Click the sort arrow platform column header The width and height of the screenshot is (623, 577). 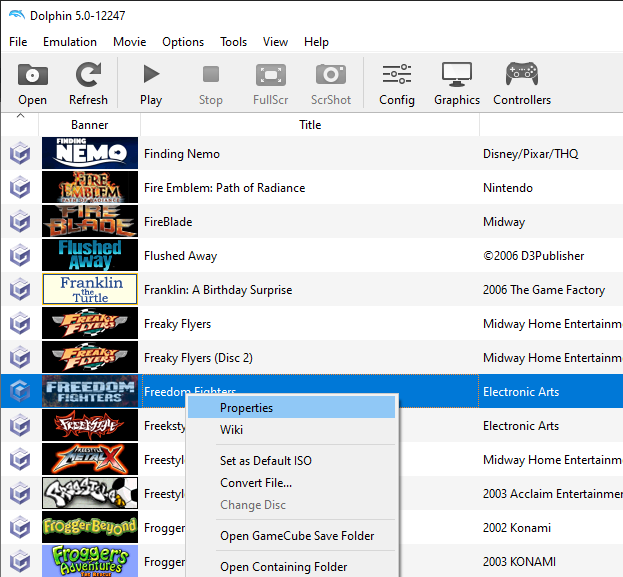click(20, 125)
